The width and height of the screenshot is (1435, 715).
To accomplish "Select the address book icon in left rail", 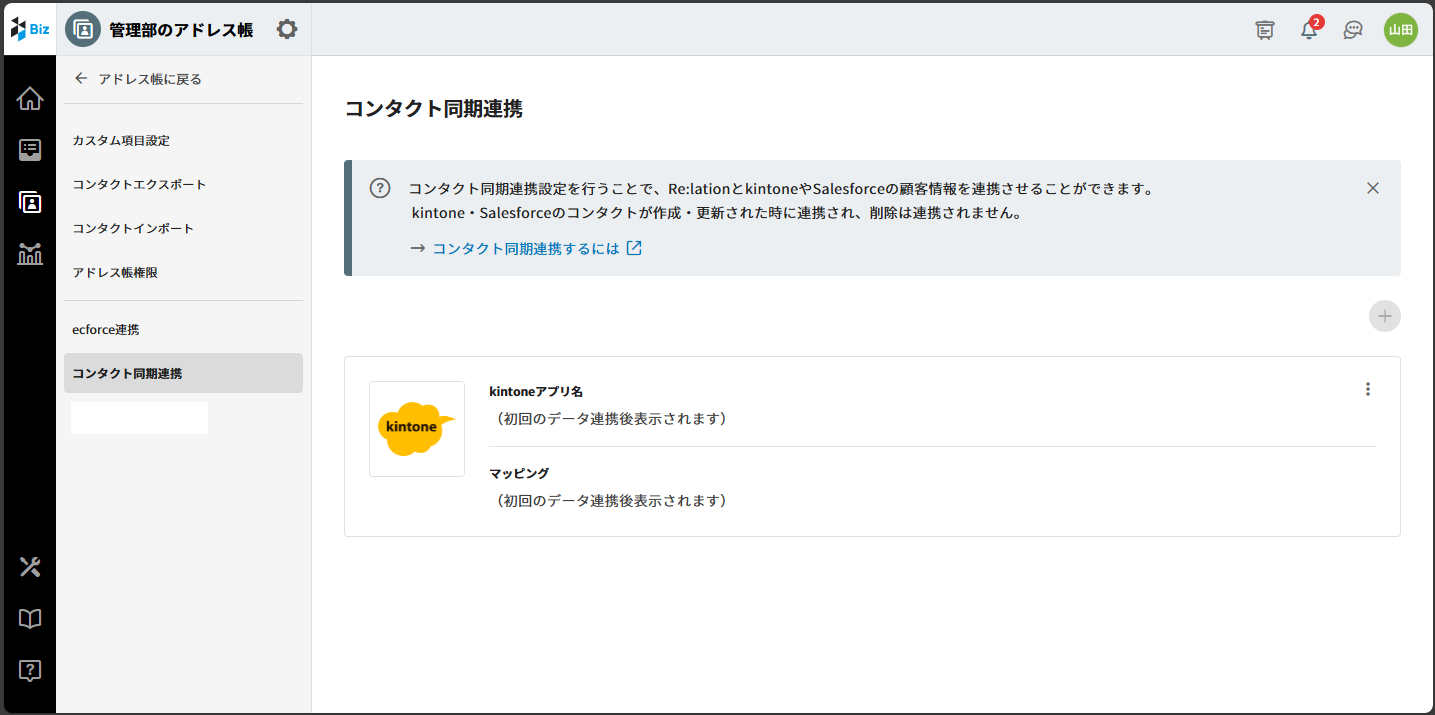I will 30,202.
